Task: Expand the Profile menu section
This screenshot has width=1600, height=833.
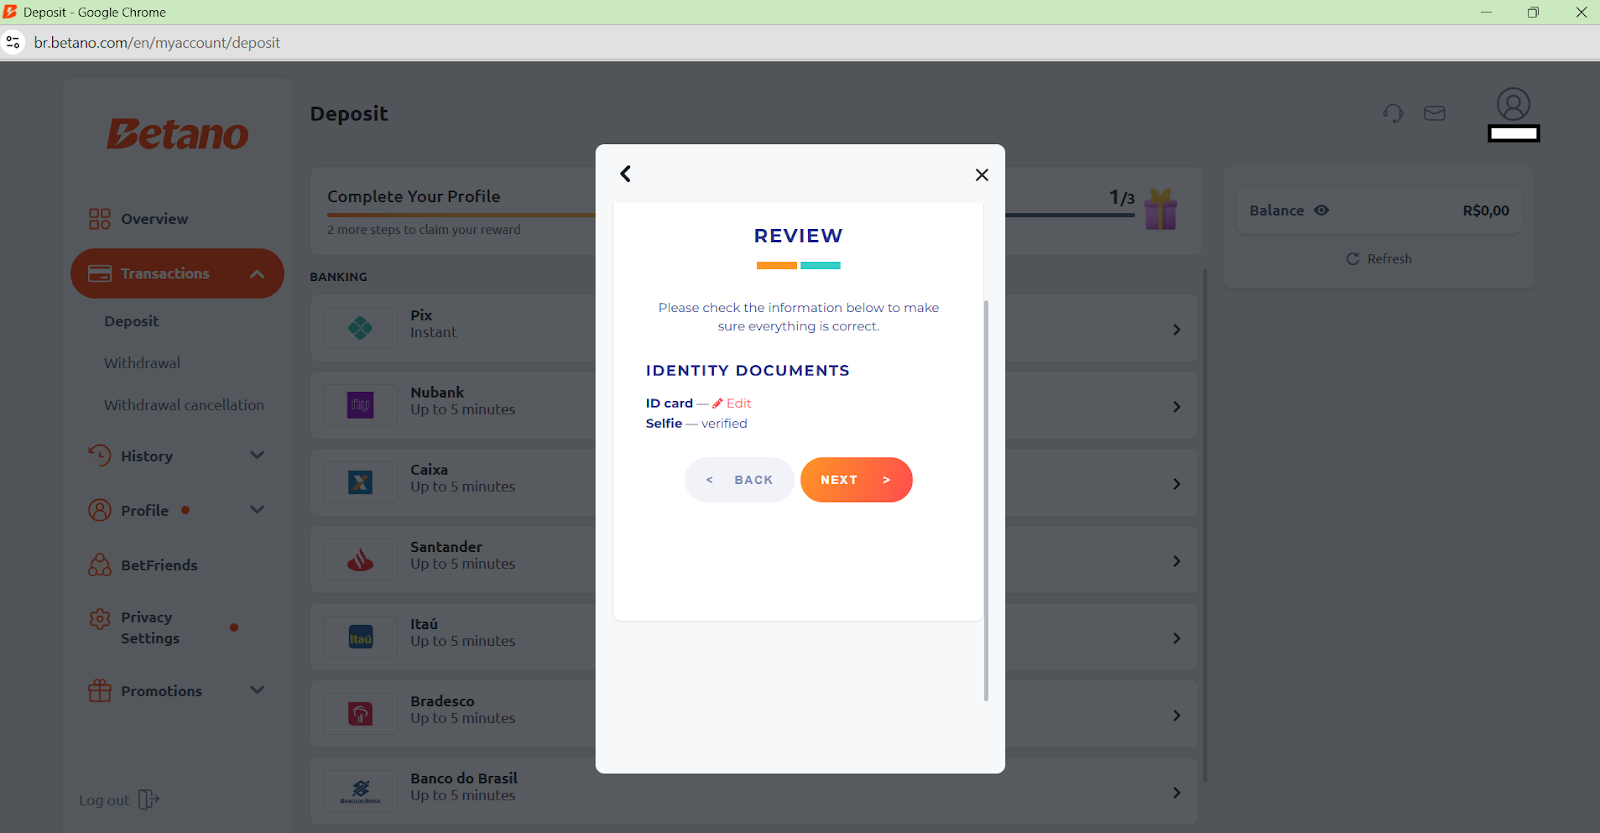Action: pyautogui.click(x=257, y=510)
